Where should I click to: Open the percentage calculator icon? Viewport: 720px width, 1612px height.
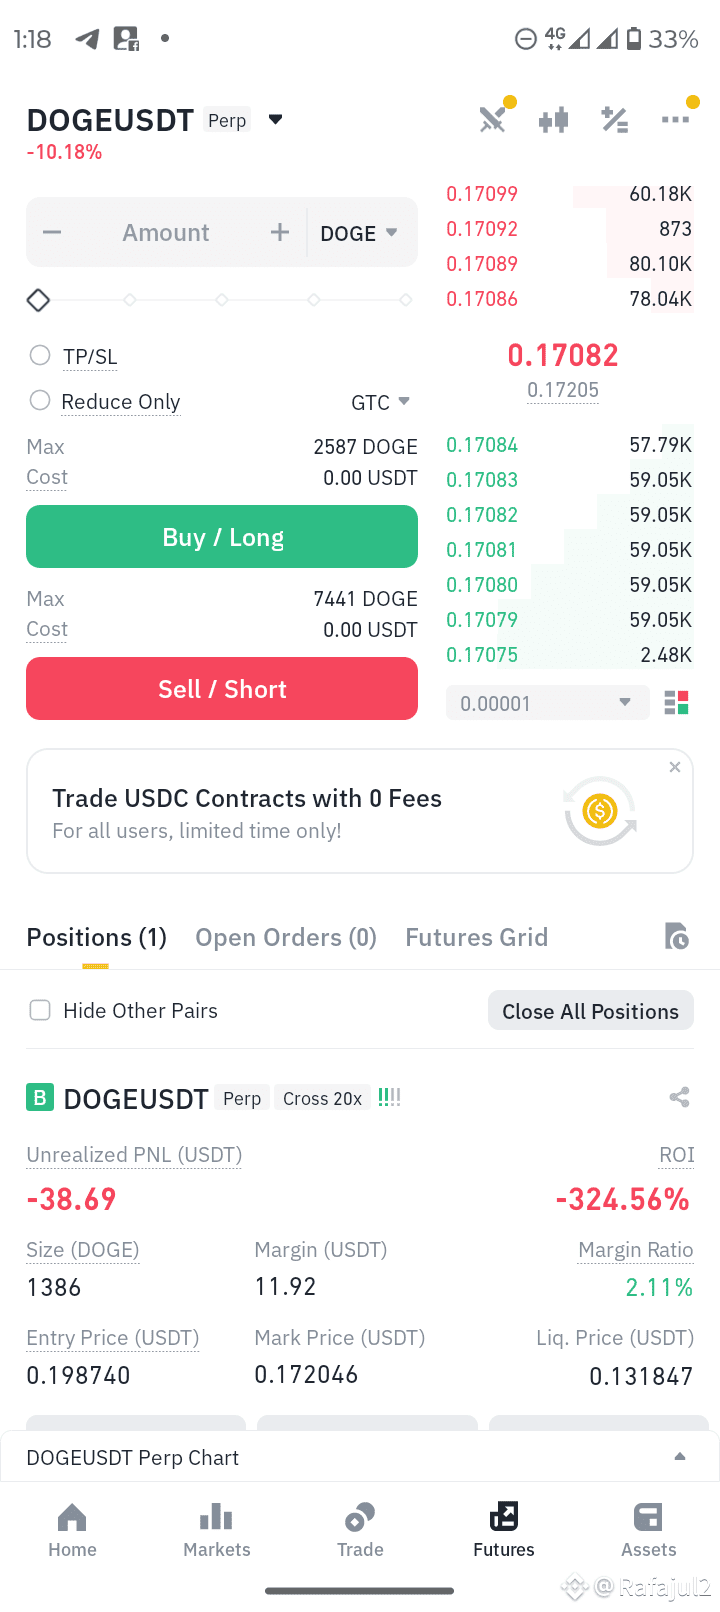click(614, 121)
